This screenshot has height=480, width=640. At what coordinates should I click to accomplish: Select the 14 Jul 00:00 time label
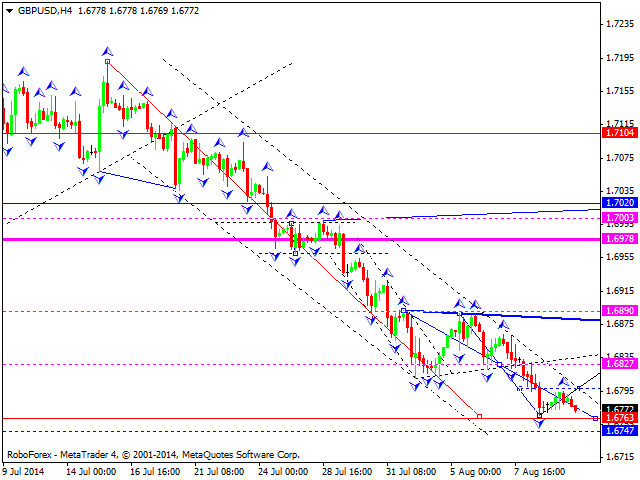click(91, 470)
